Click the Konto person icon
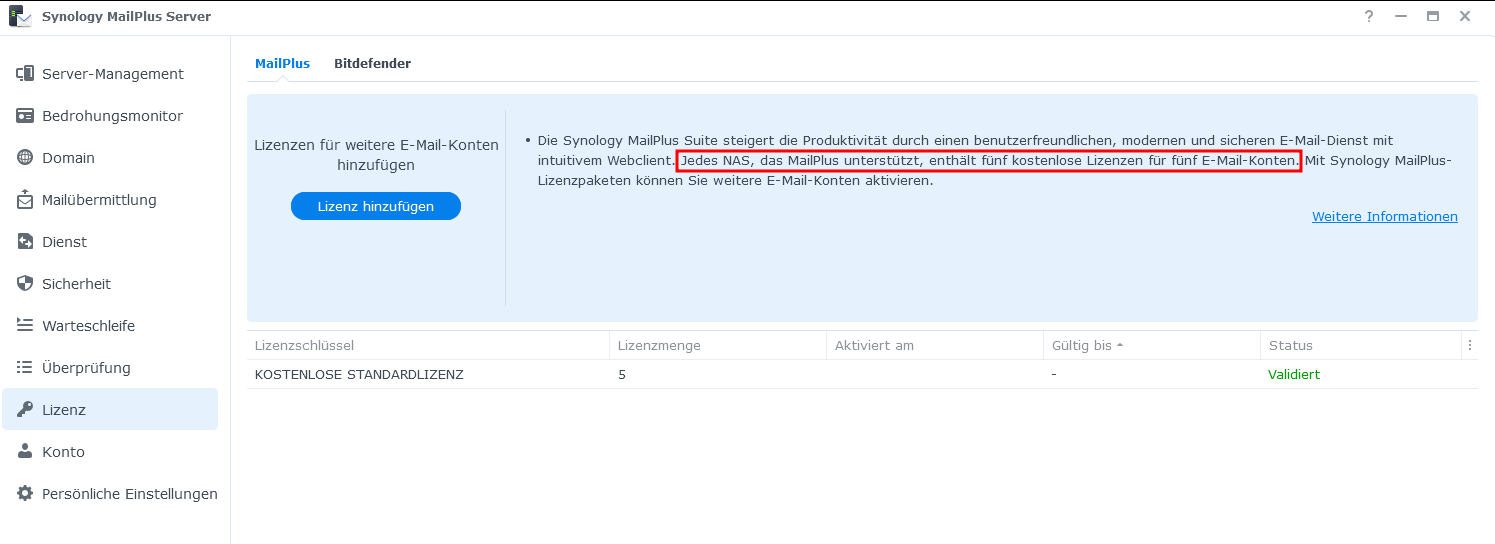This screenshot has width=1495, height=544. (x=25, y=452)
